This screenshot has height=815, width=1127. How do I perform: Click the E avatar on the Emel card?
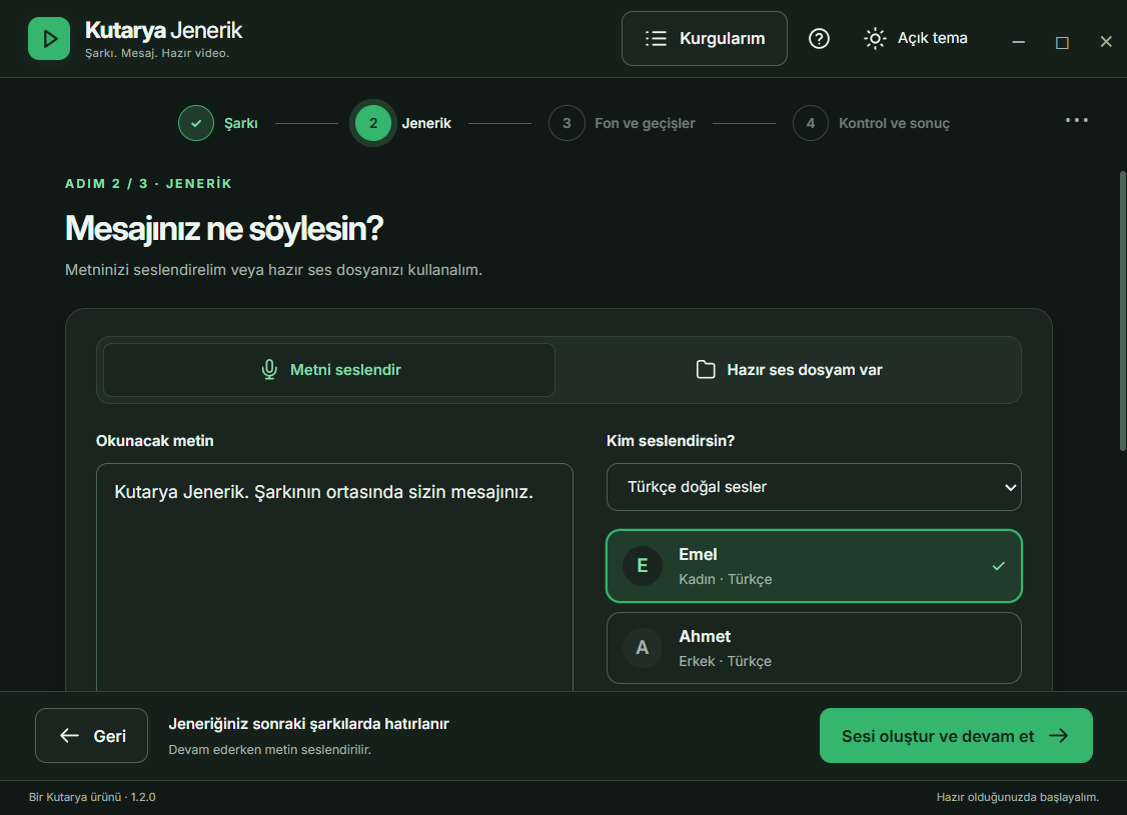[x=642, y=566]
